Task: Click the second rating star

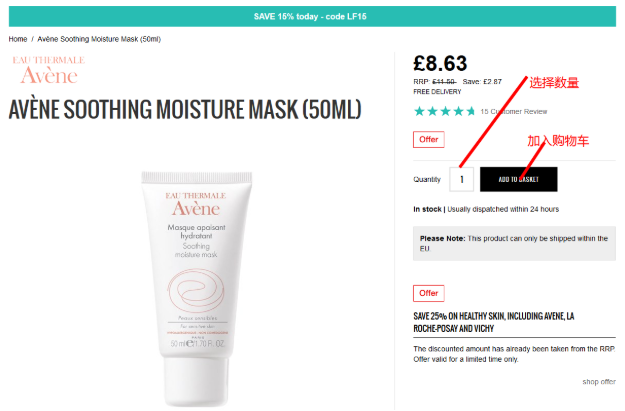Action: pos(432,111)
